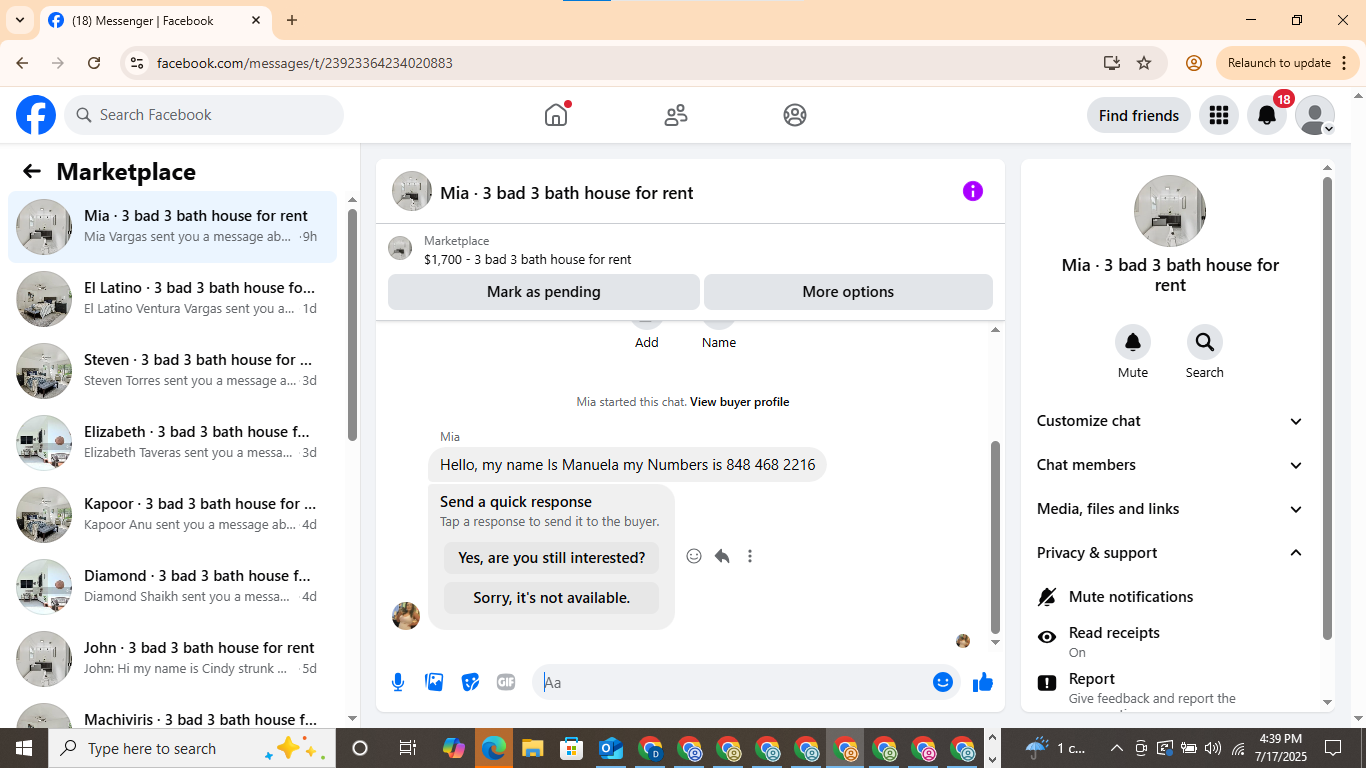Choose a GIF icon in composer
This screenshot has height=768, width=1366.
pos(506,682)
